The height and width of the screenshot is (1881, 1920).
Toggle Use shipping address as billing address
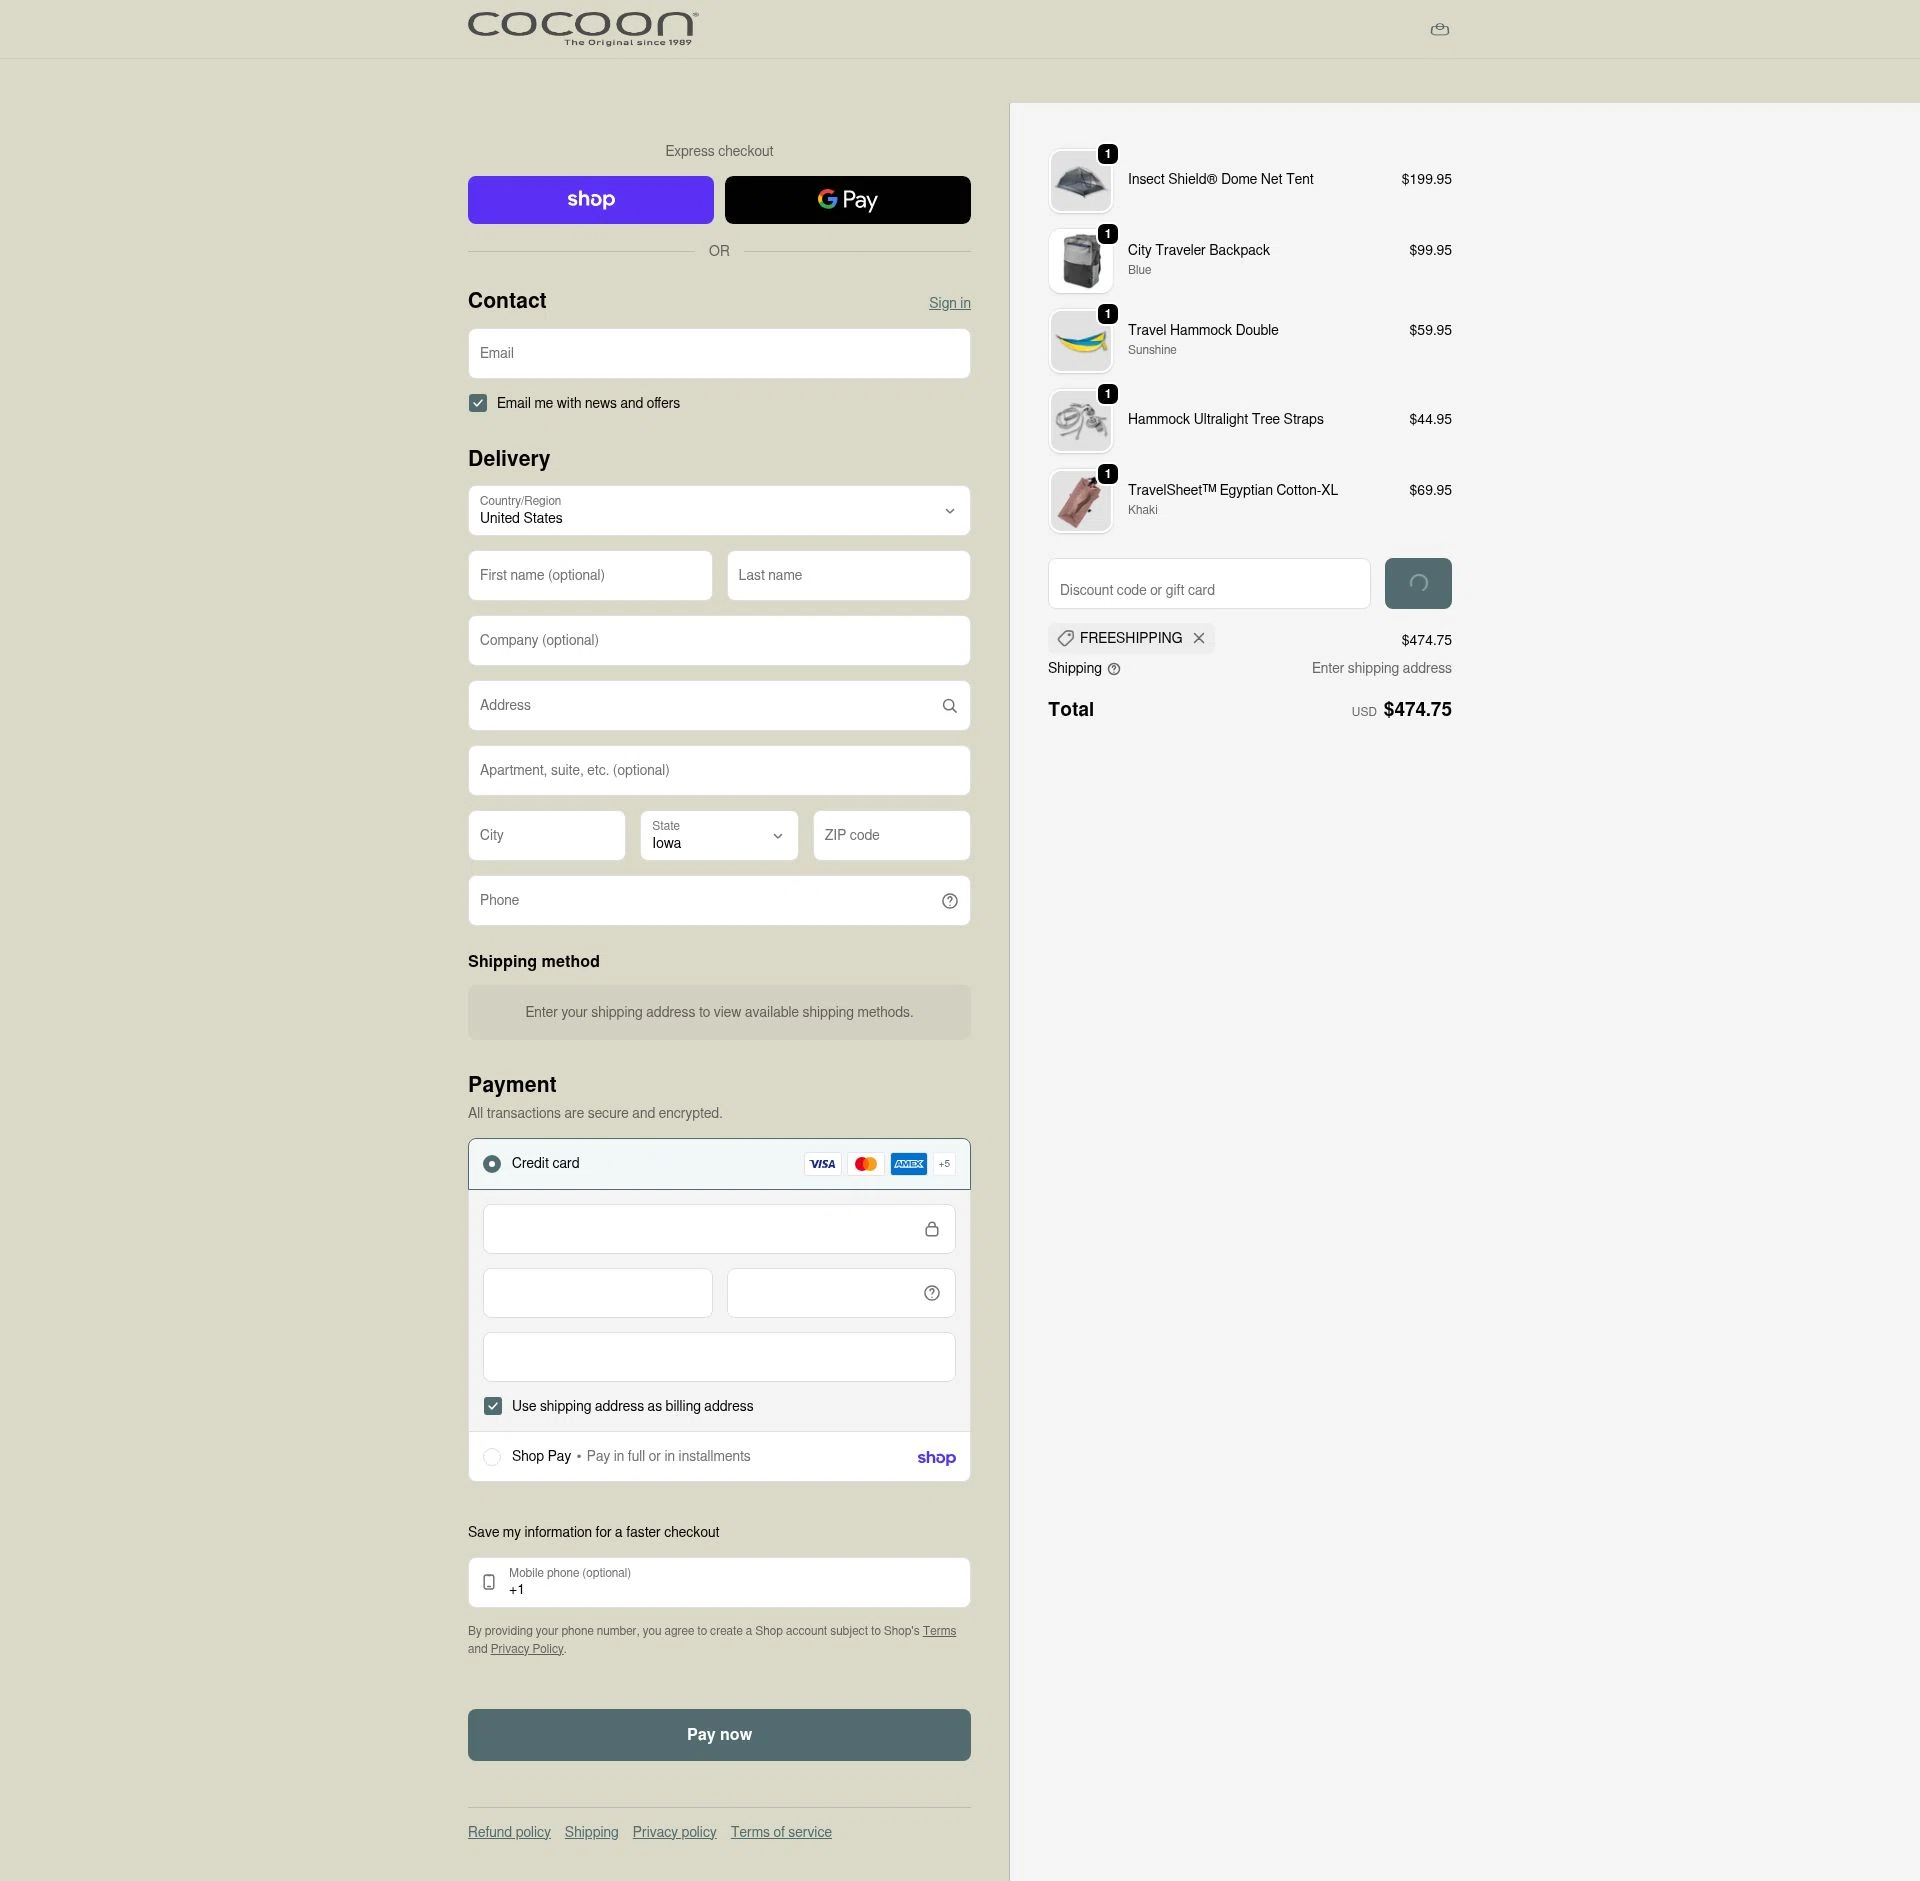493,1406
